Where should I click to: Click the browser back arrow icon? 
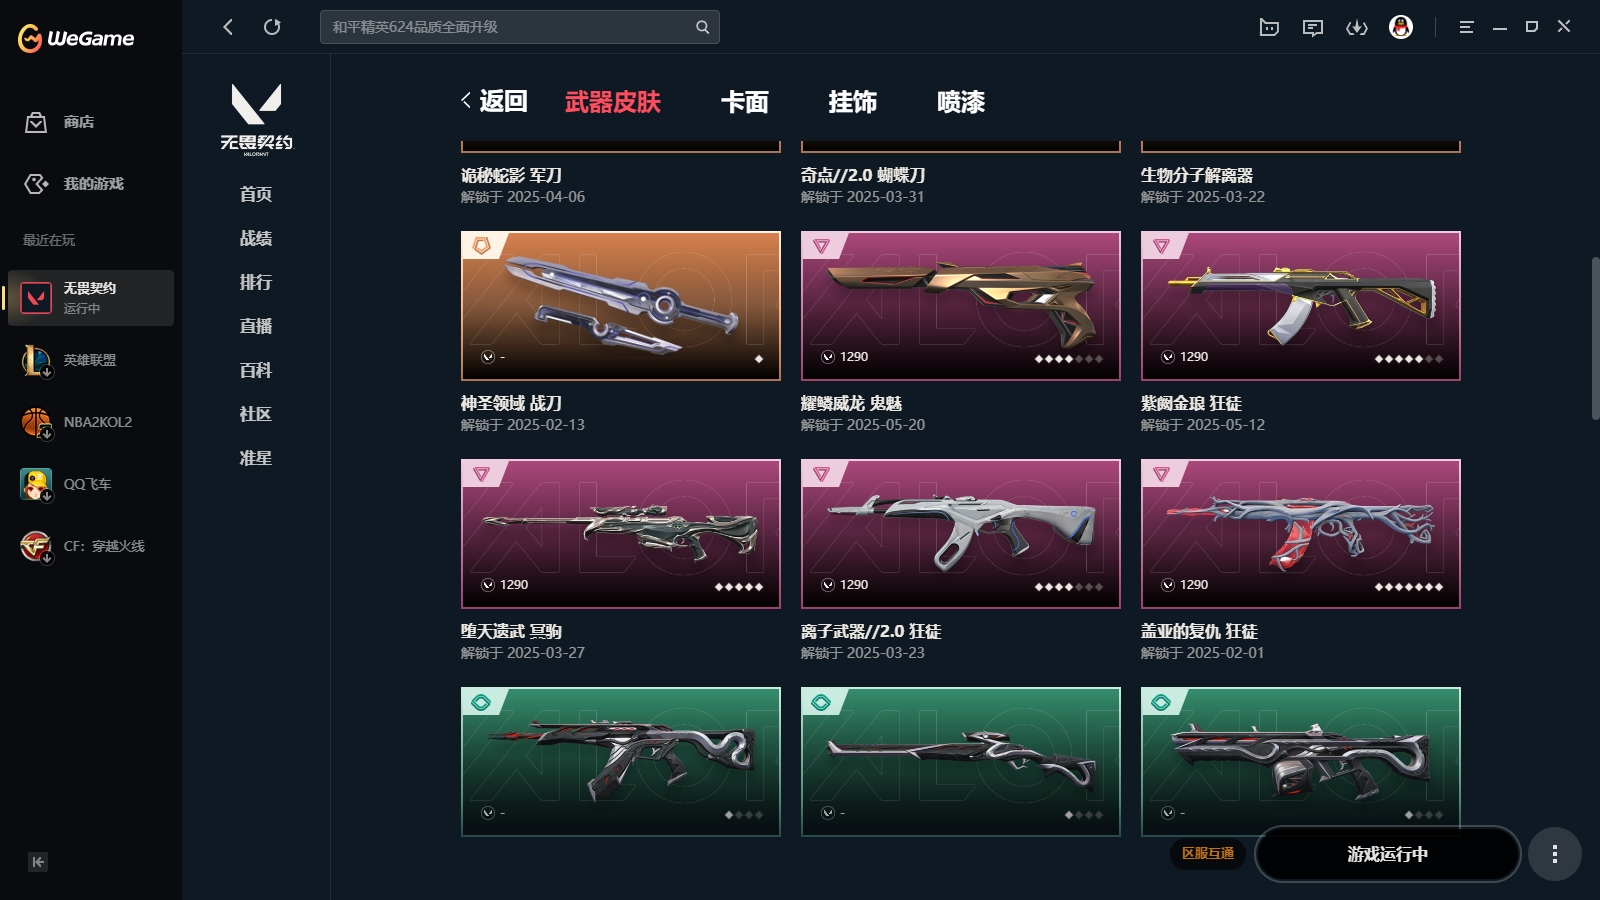pyautogui.click(x=228, y=27)
